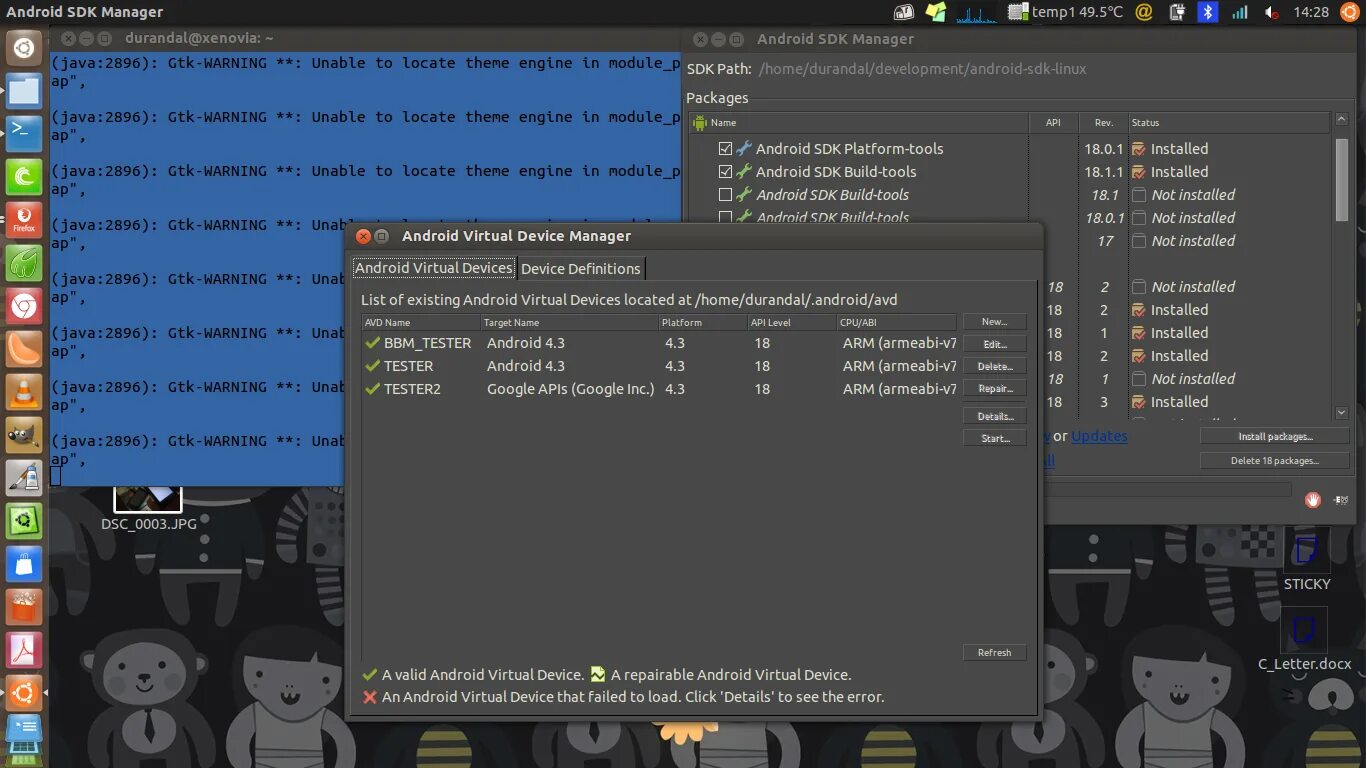Click Google APIs (Google Inc.) target cell

tap(570, 389)
